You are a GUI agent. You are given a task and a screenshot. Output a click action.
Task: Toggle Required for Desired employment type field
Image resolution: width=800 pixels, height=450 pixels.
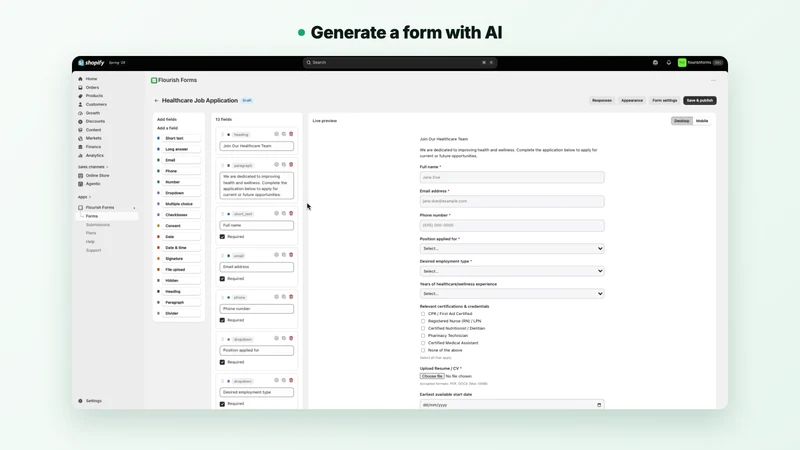coord(222,404)
